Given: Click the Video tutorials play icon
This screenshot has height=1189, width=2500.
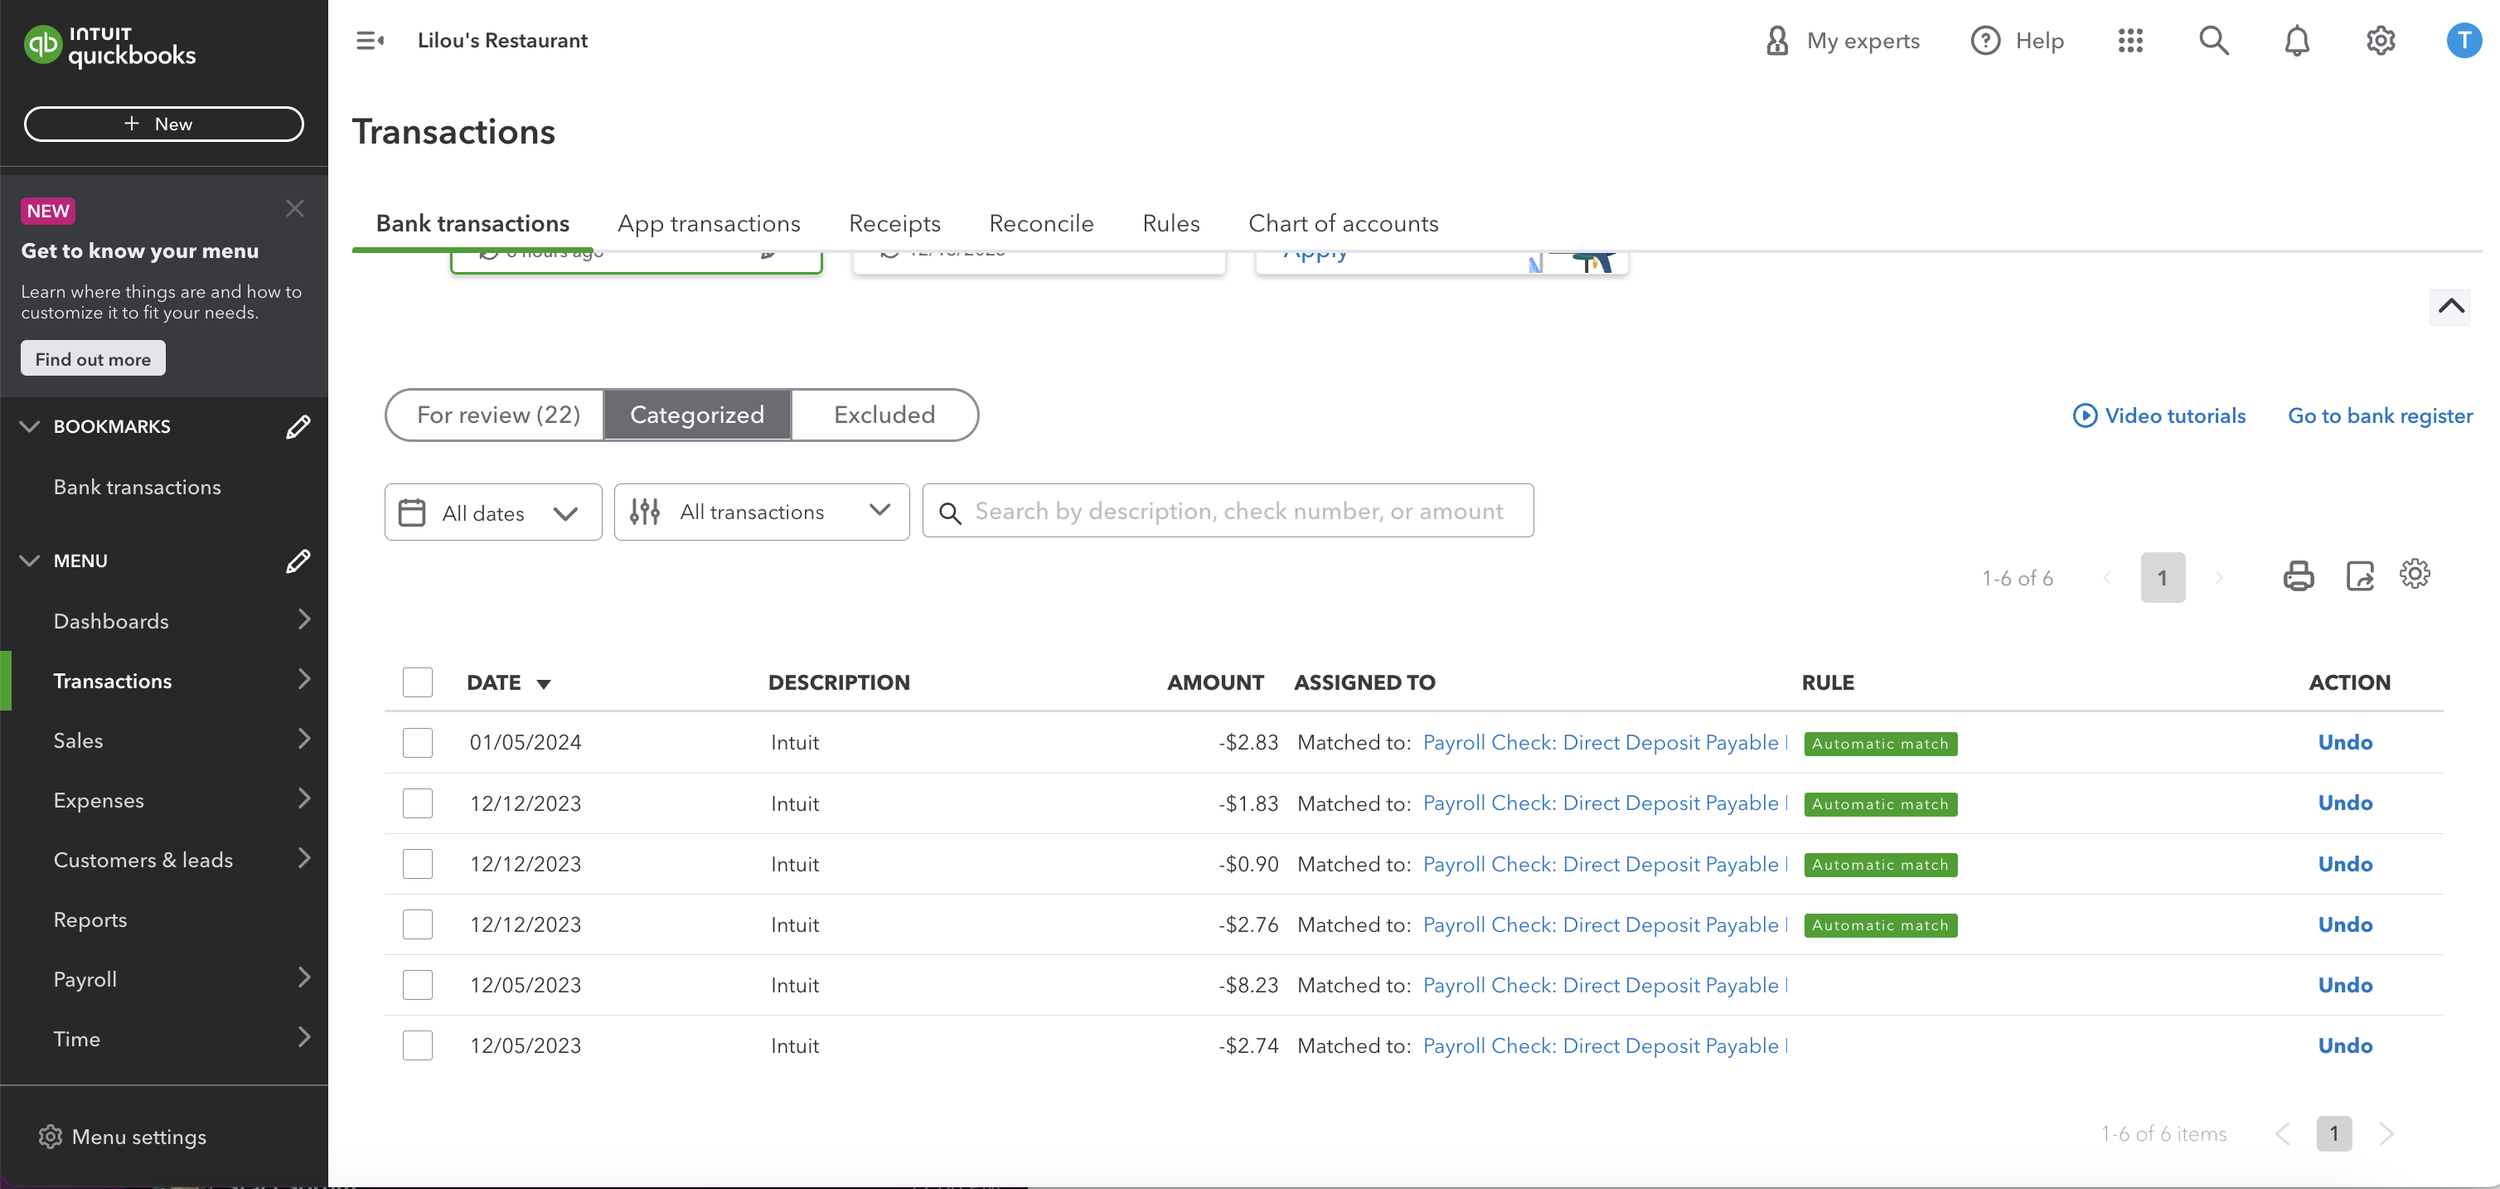Looking at the screenshot, I should [2085, 416].
